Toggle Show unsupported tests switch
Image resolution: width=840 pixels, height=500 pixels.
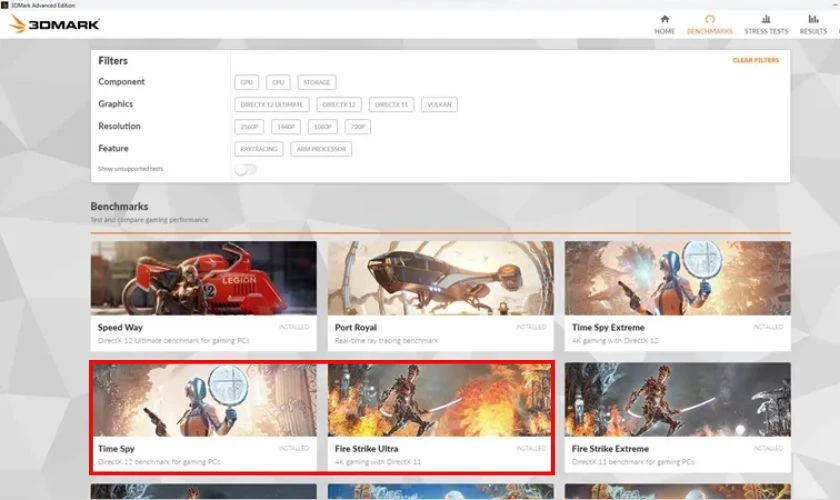click(245, 169)
